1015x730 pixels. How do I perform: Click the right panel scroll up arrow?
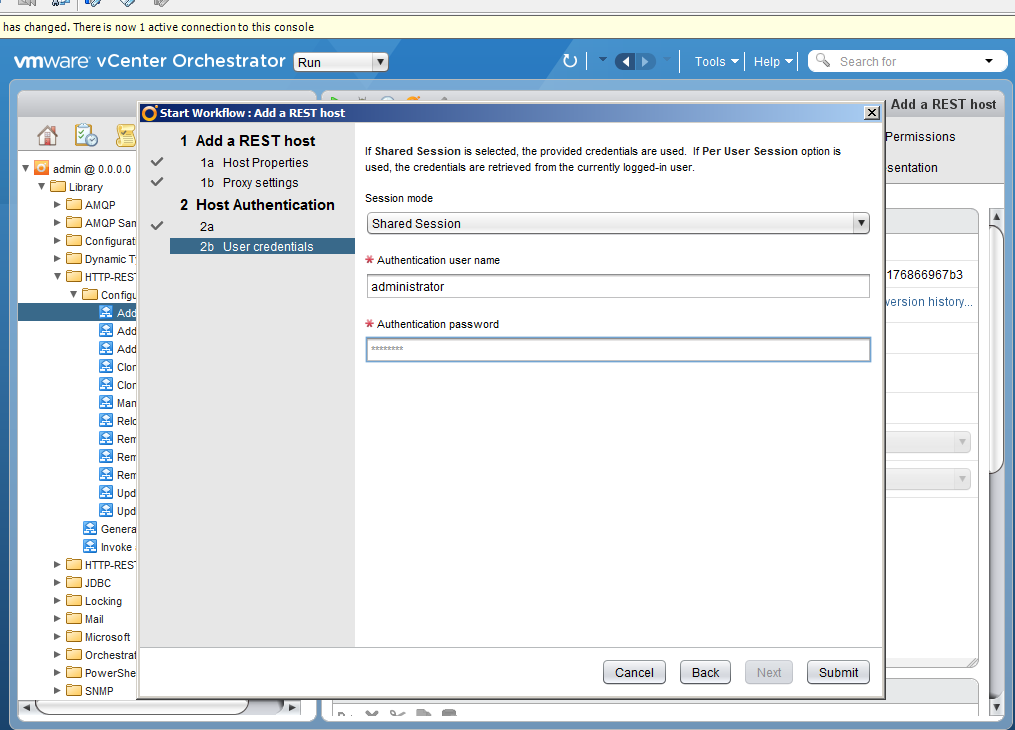[x=996, y=216]
